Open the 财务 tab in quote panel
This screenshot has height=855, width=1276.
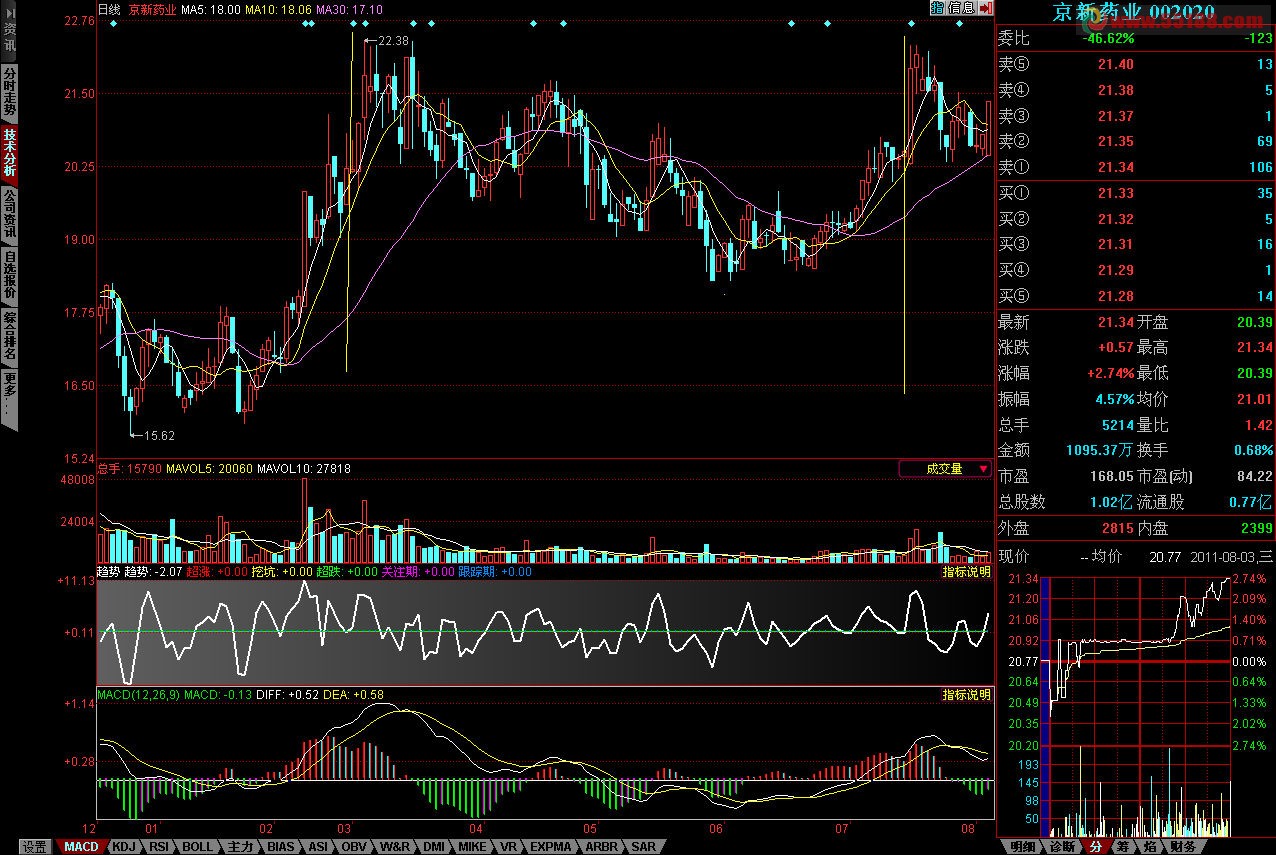[x=1182, y=847]
